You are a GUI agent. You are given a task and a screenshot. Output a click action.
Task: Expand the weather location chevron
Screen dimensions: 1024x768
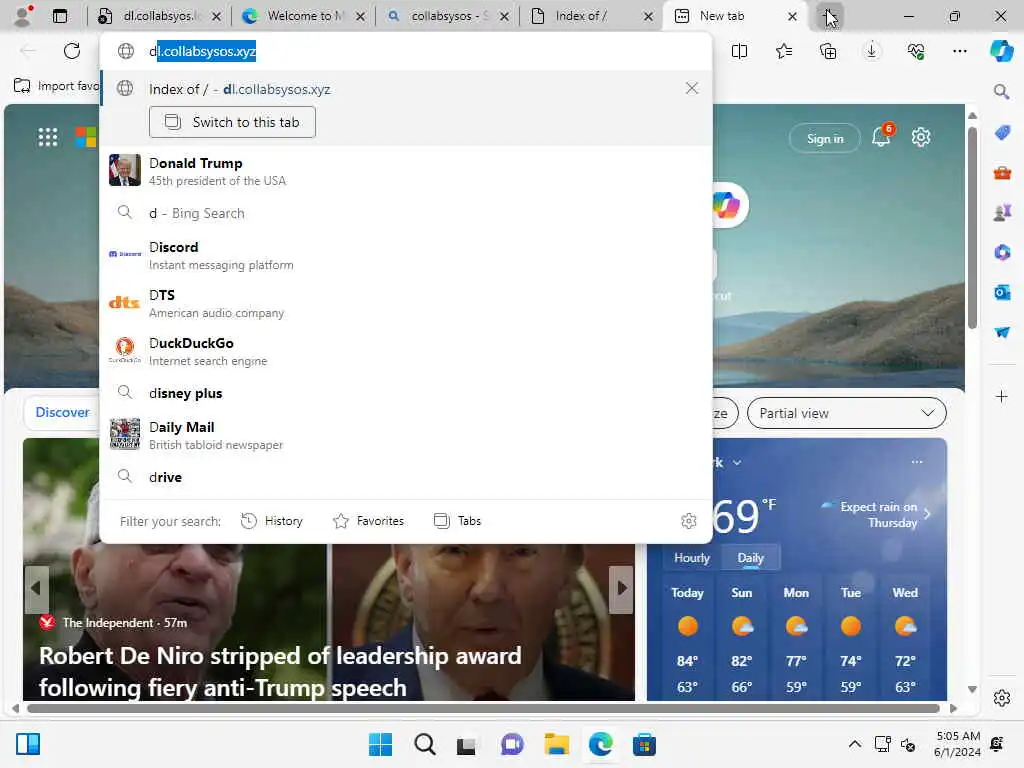737,462
